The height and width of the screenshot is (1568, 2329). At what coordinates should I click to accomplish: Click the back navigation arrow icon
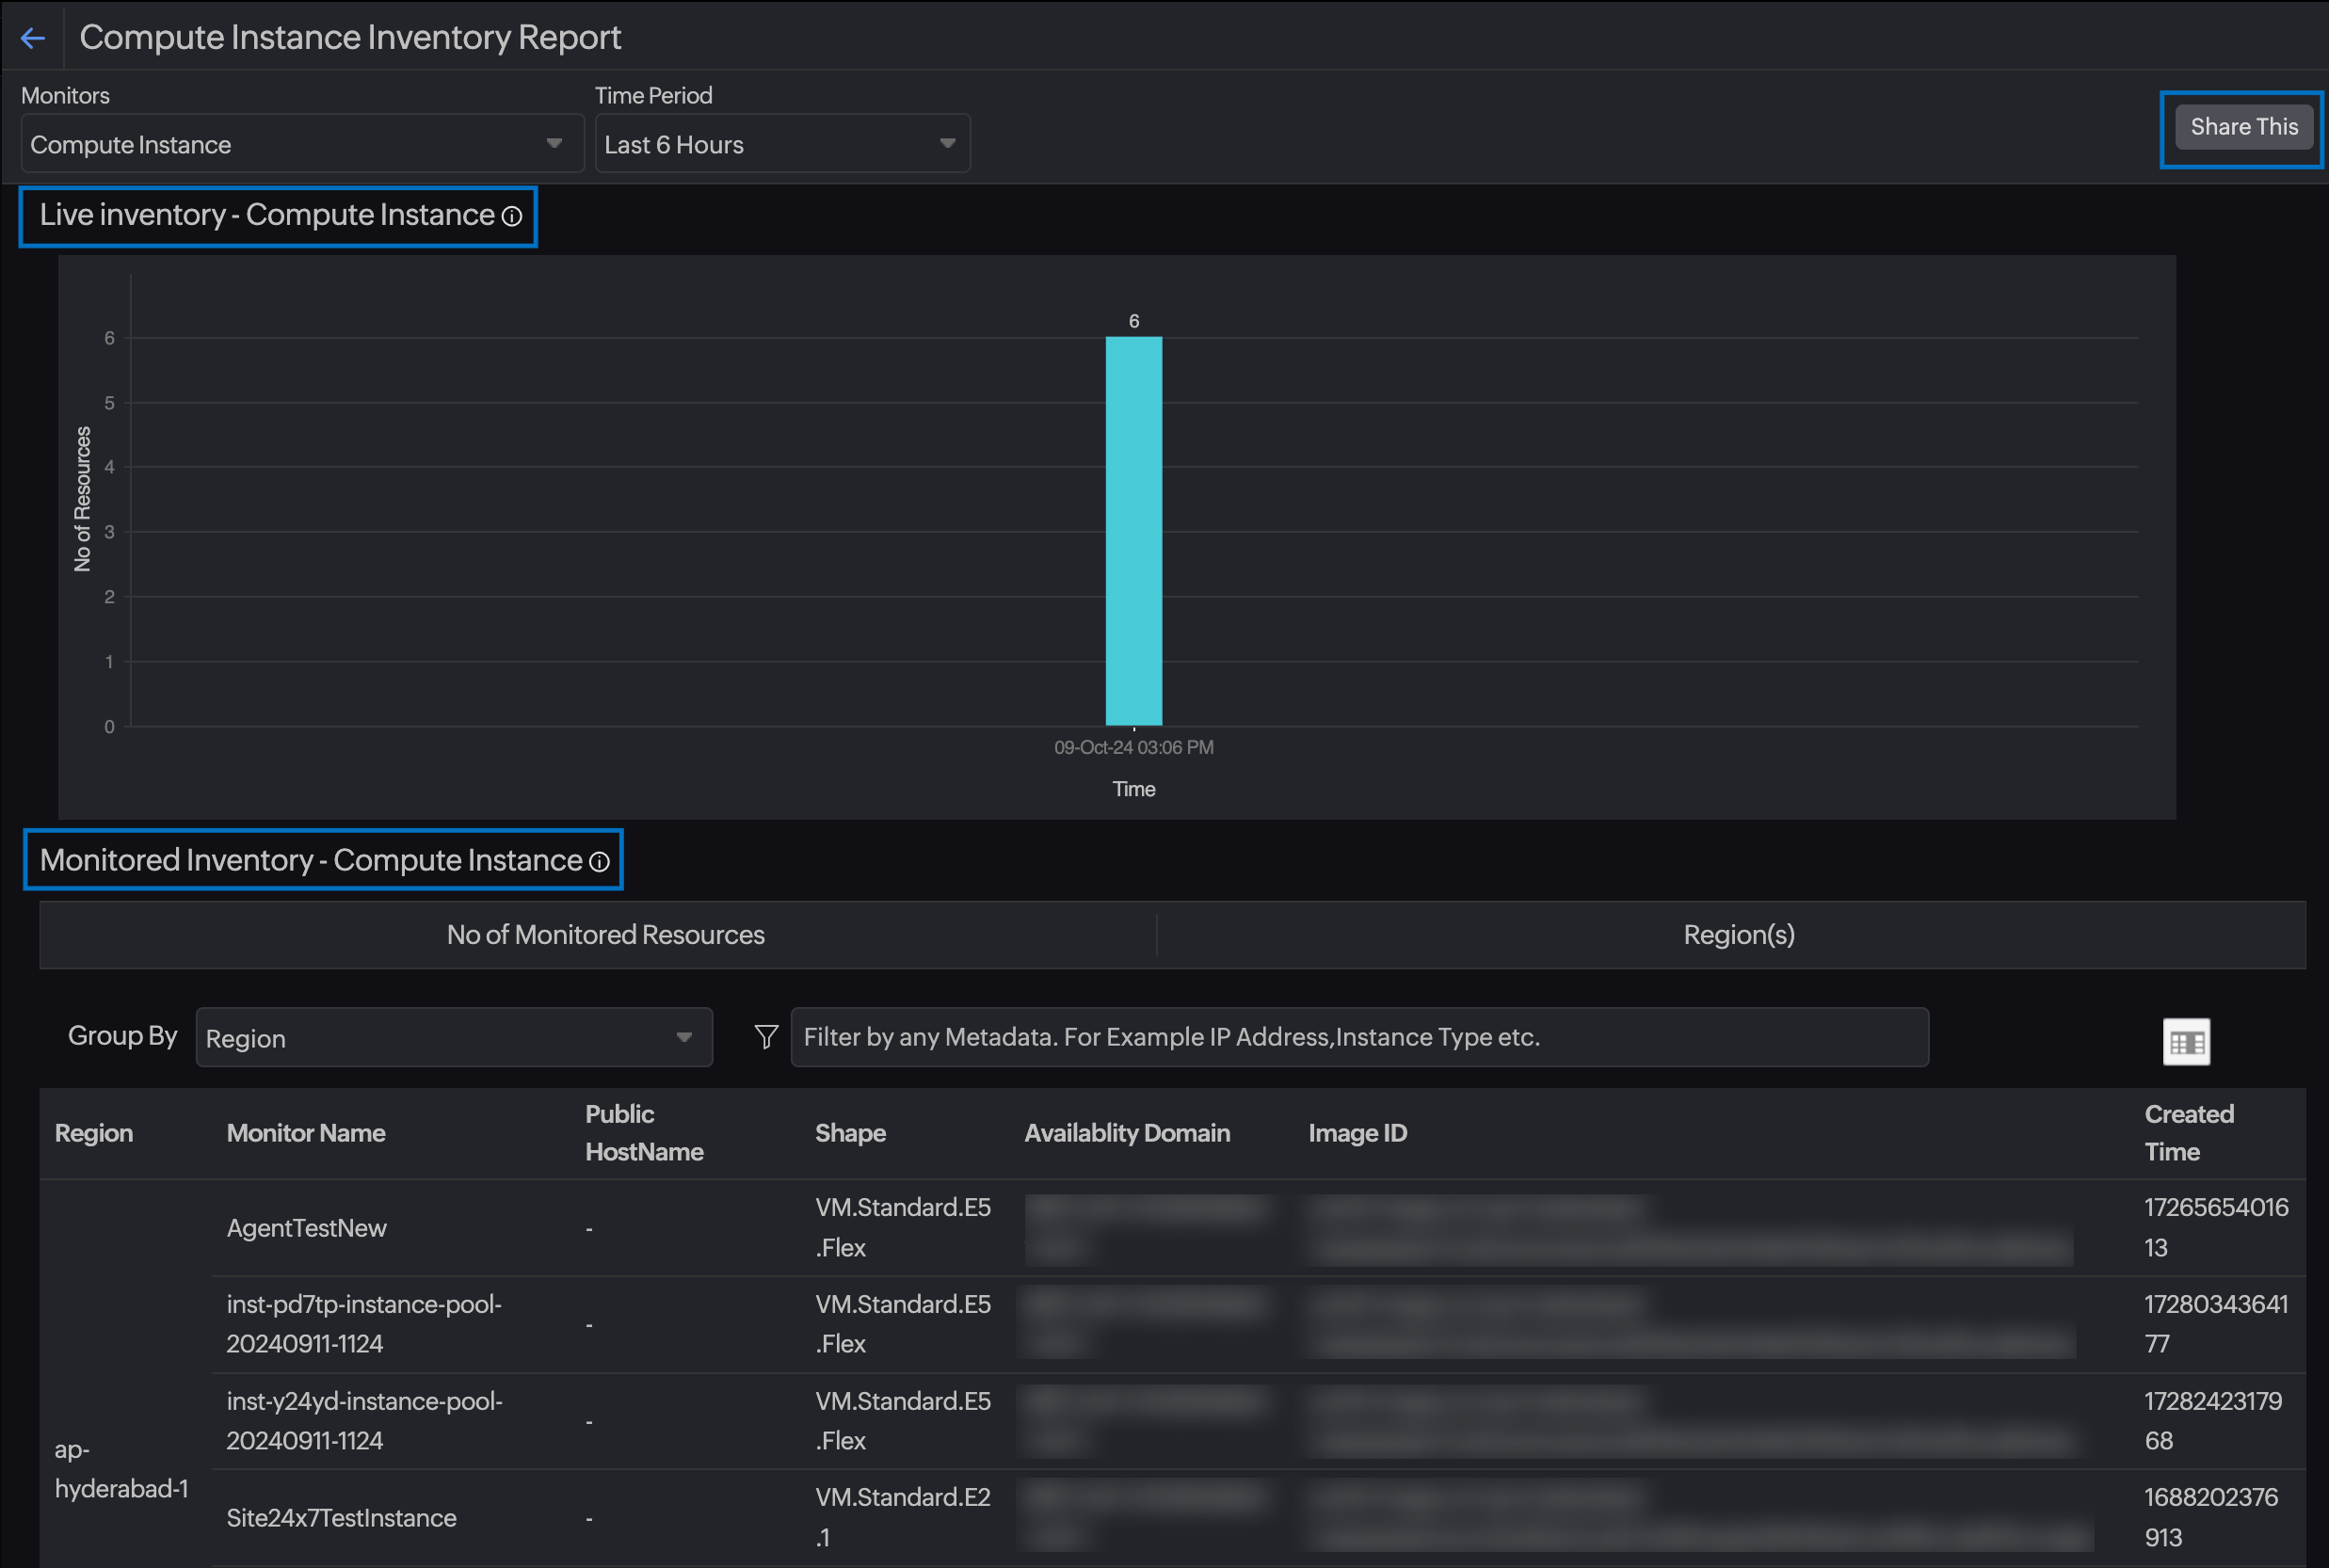pos(33,33)
